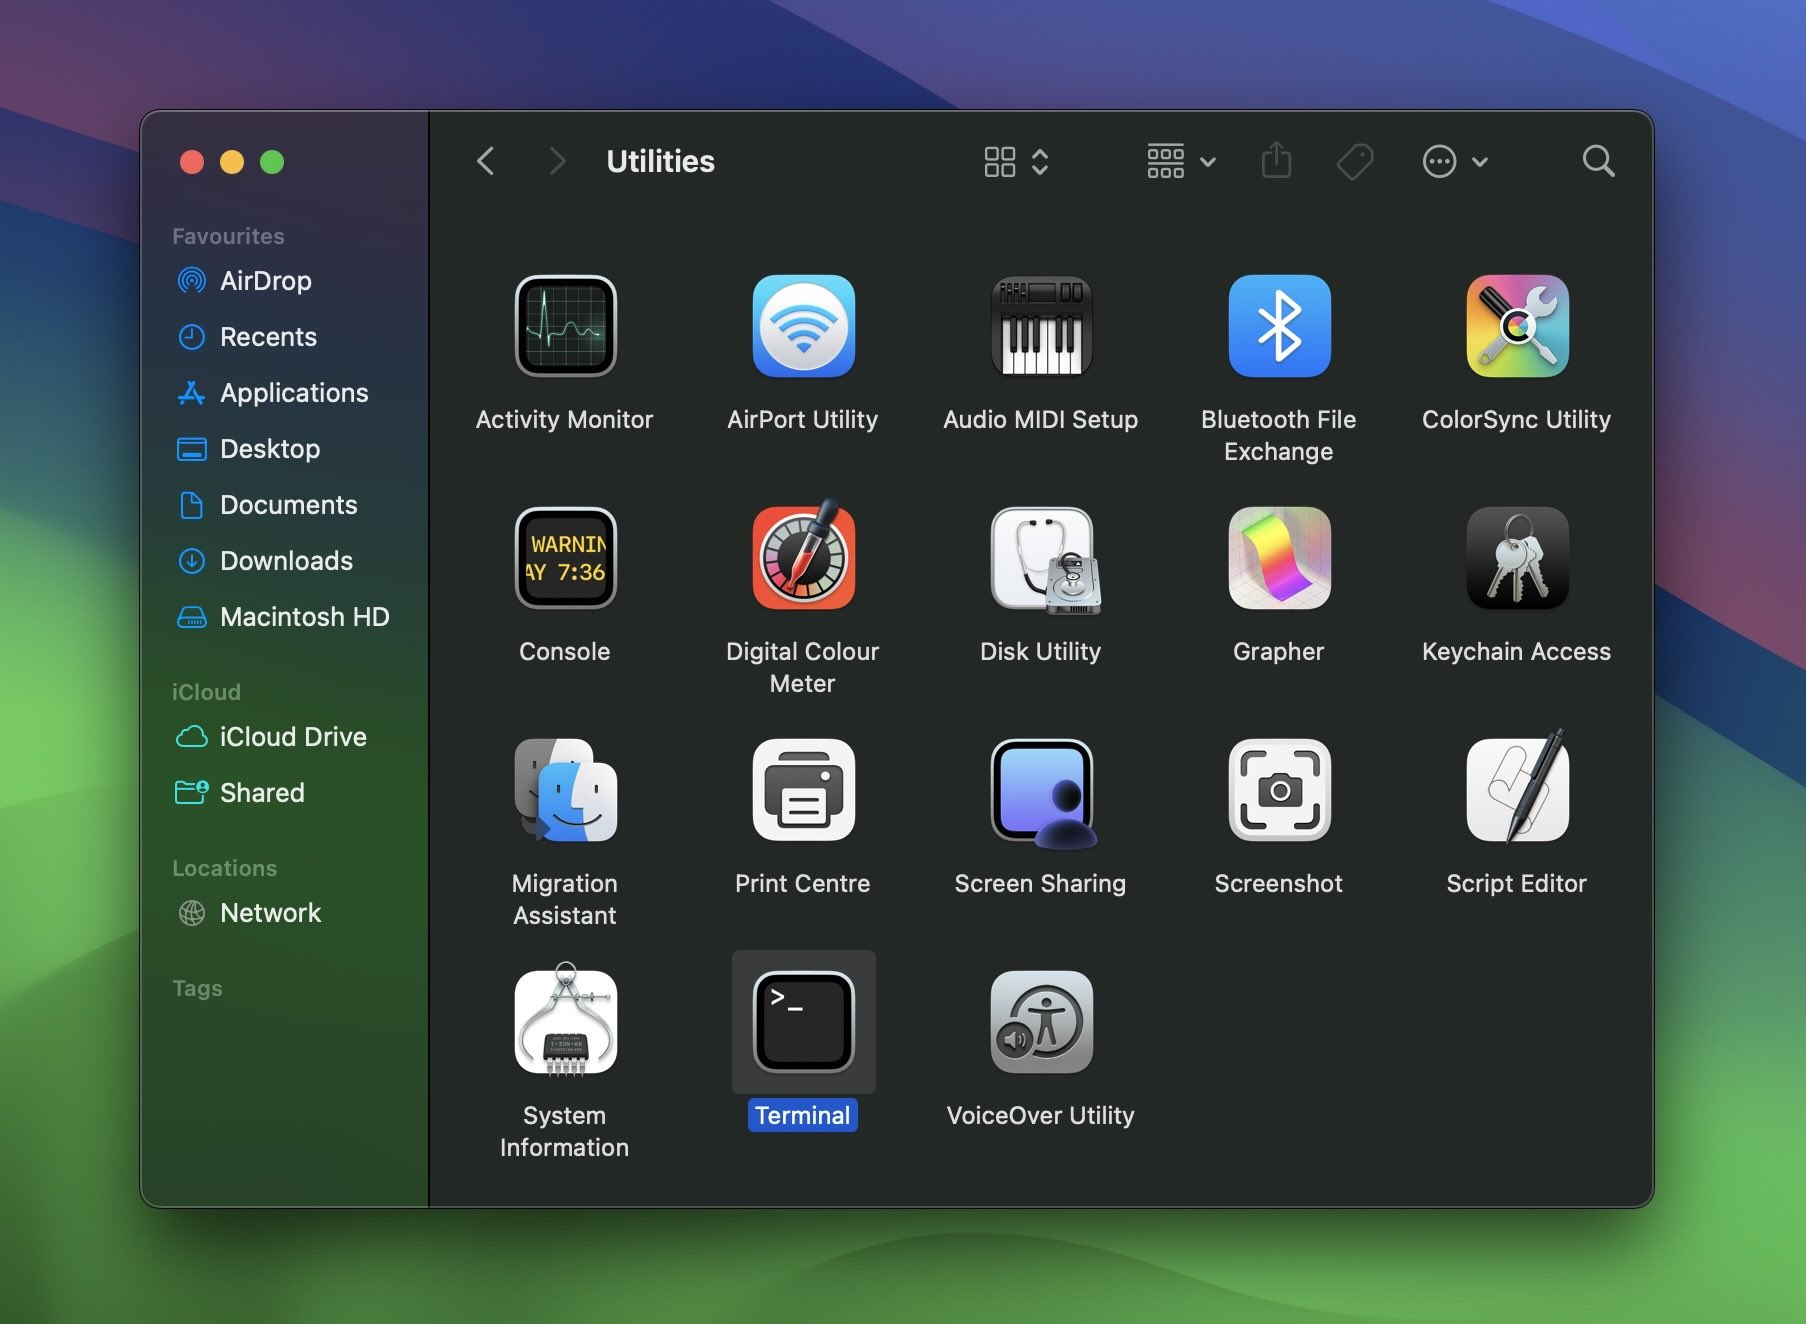Click the Terminal app icon

tap(803, 1022)
